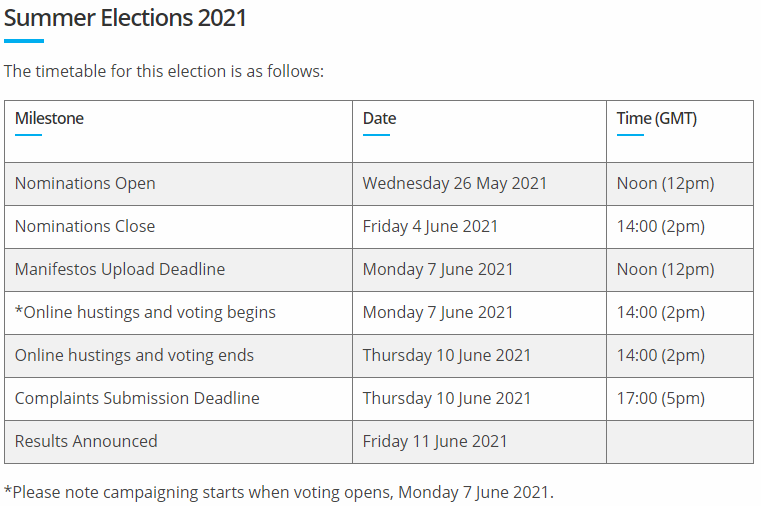761x506 pixels.
Task: Click the Date column header
Action: [x=379, y=118]
